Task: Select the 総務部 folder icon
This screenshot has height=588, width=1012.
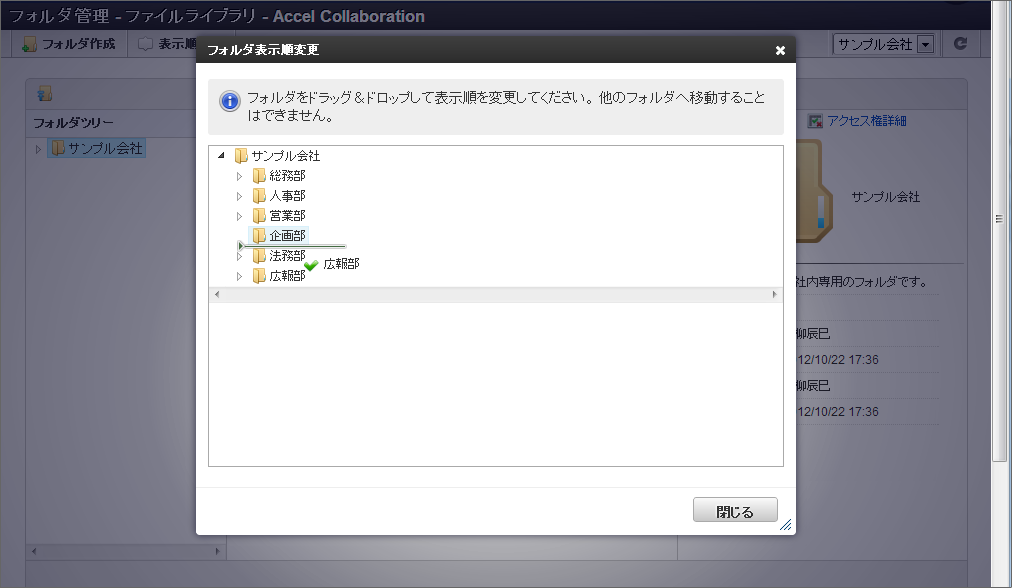Action: click(259, 176)
